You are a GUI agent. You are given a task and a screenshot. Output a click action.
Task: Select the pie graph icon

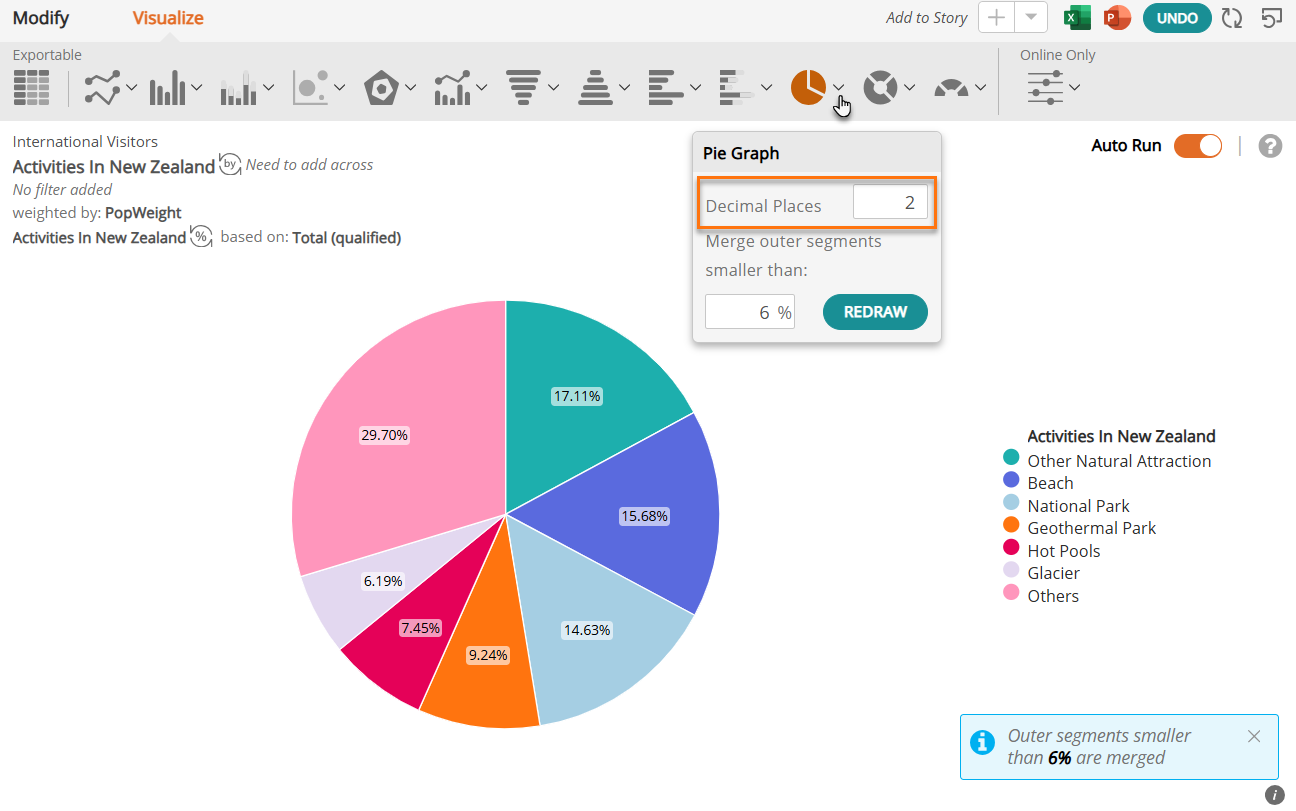(x=808, y=88)
